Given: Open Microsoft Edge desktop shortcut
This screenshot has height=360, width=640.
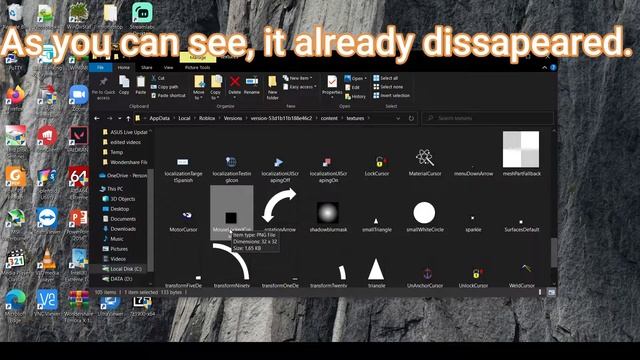Looking at the screenshot, I should 15,305.
